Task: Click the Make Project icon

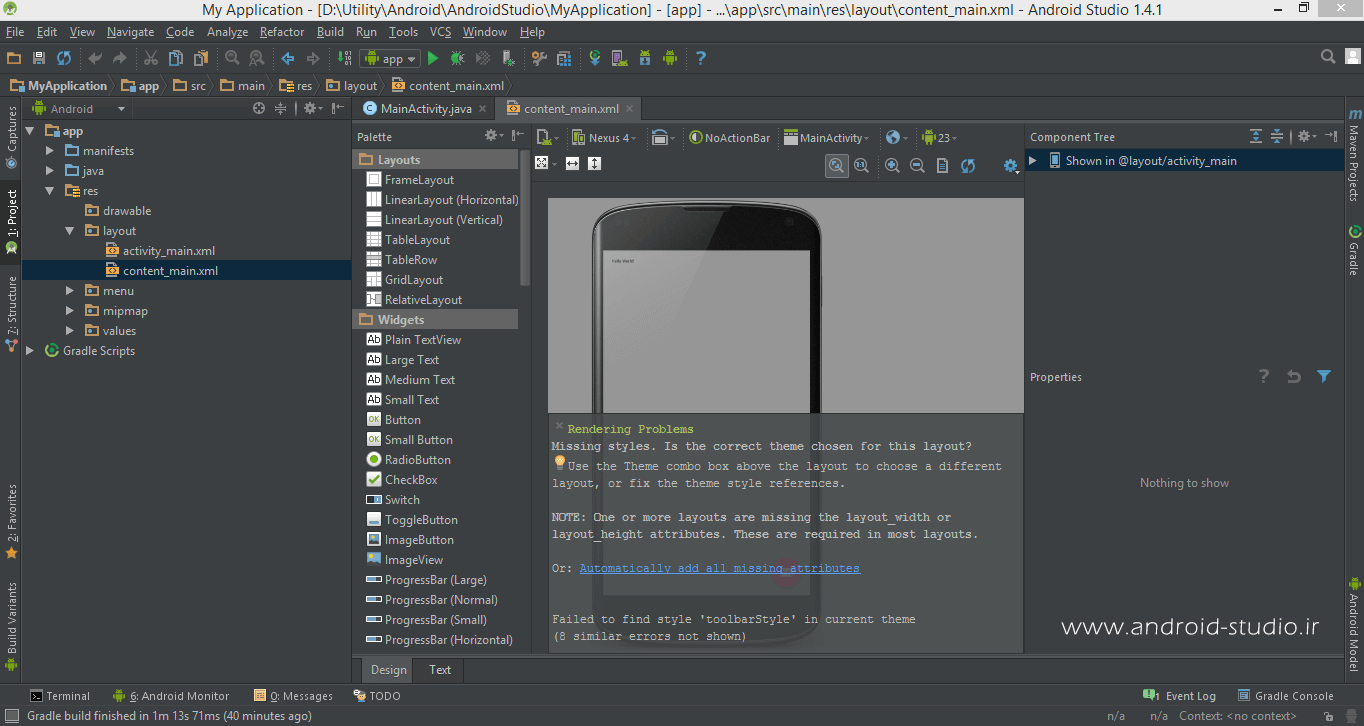Action: 345,59
